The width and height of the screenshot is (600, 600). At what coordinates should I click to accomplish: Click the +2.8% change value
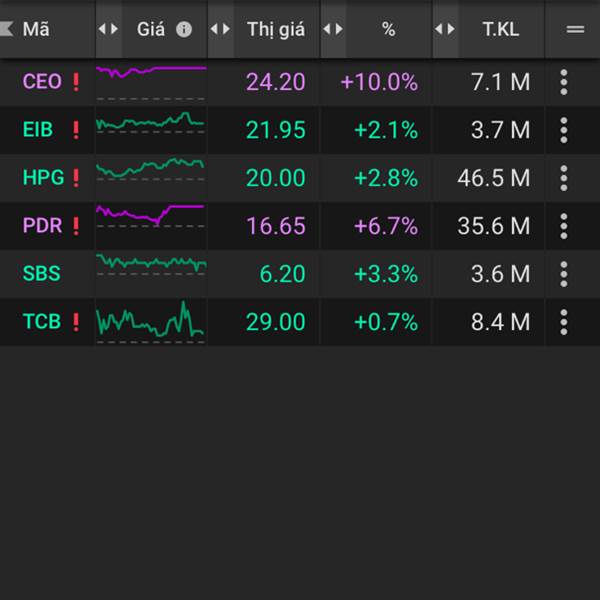coord(386,178)
